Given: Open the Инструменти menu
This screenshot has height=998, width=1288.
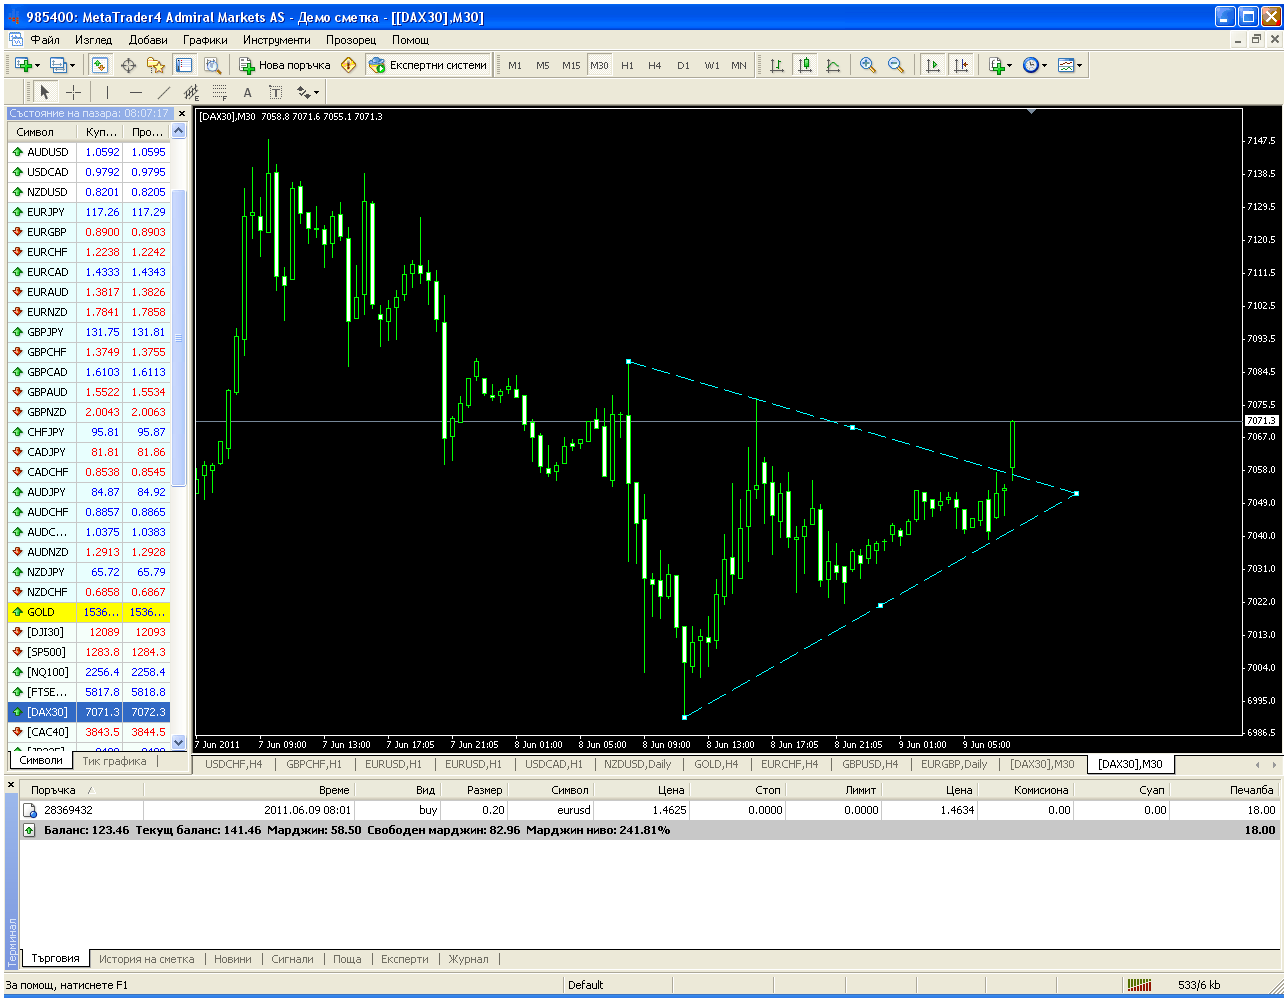Looking at the screenshot, I should click(x=276, y=40).
